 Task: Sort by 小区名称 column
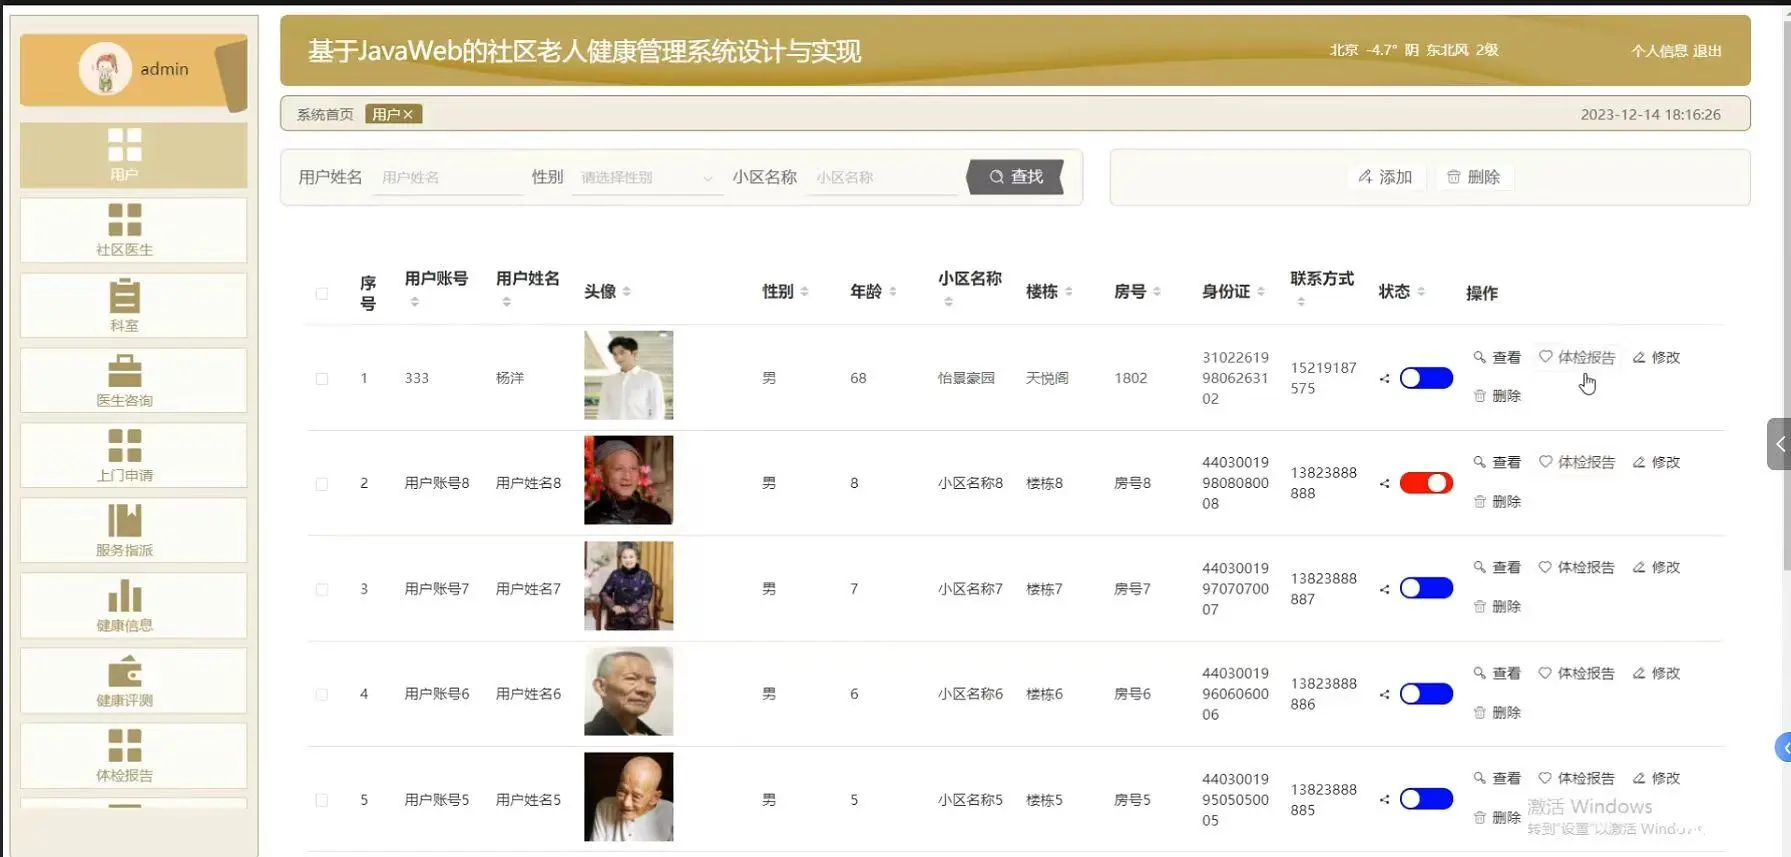tap(949, 302)
